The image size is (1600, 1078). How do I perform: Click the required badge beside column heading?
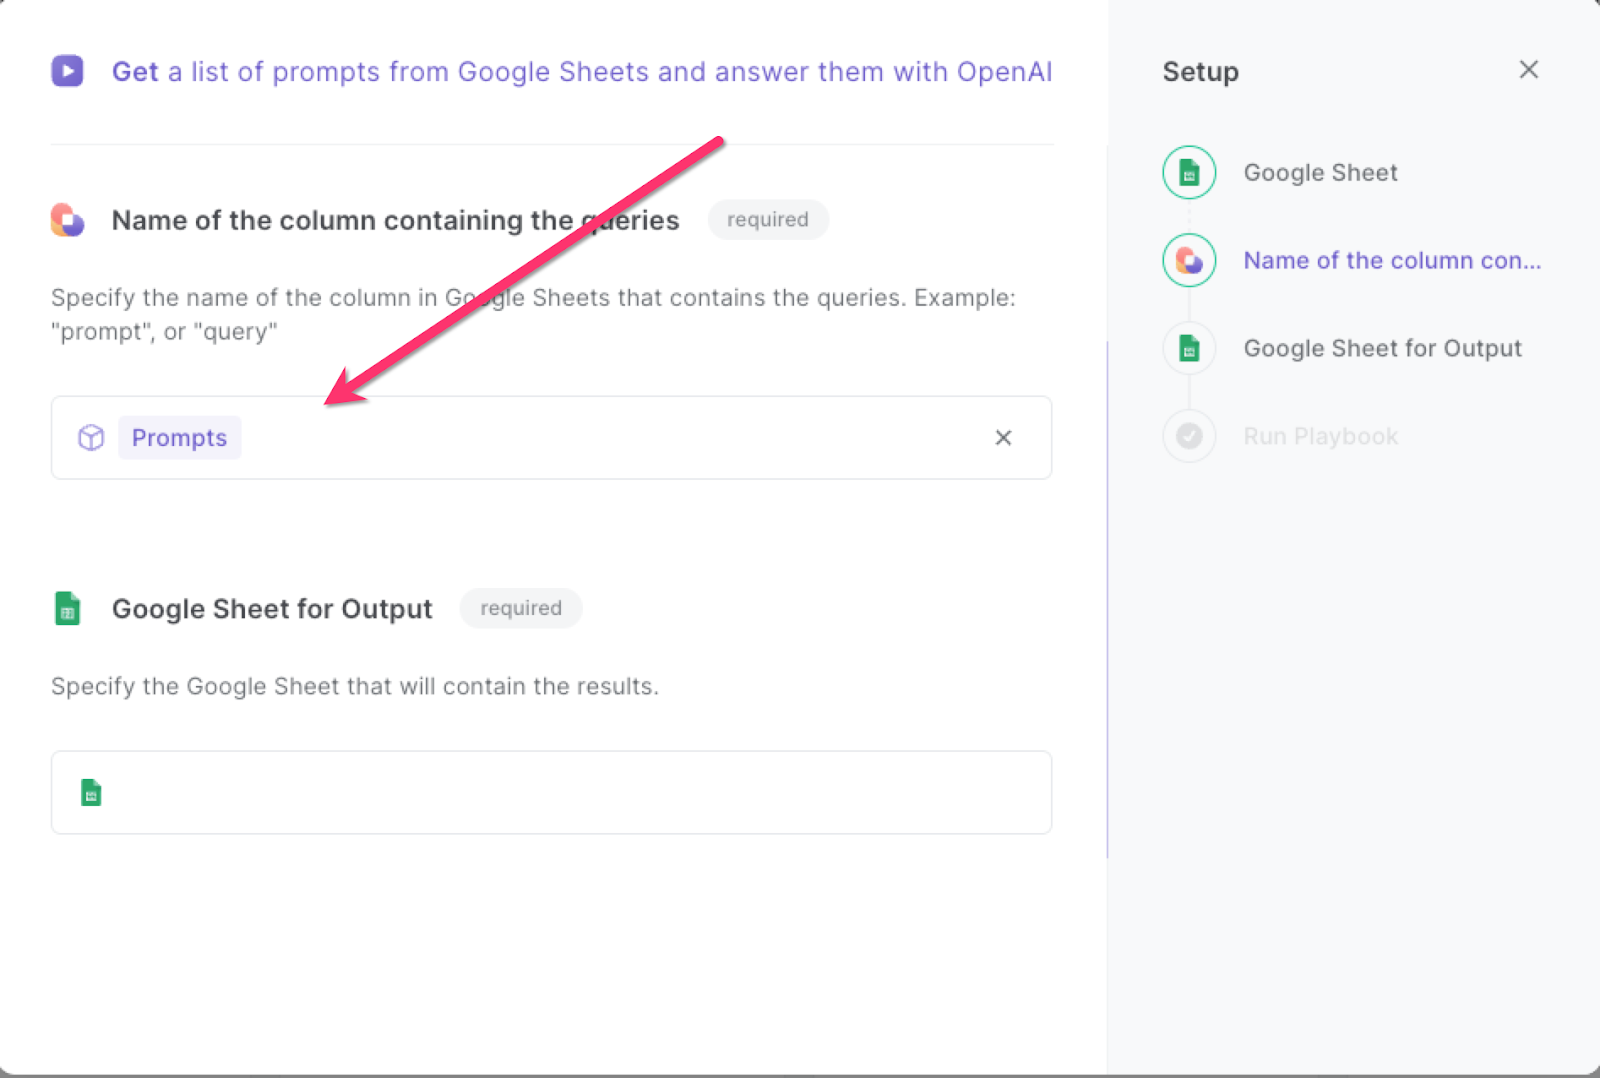(768, 219)
